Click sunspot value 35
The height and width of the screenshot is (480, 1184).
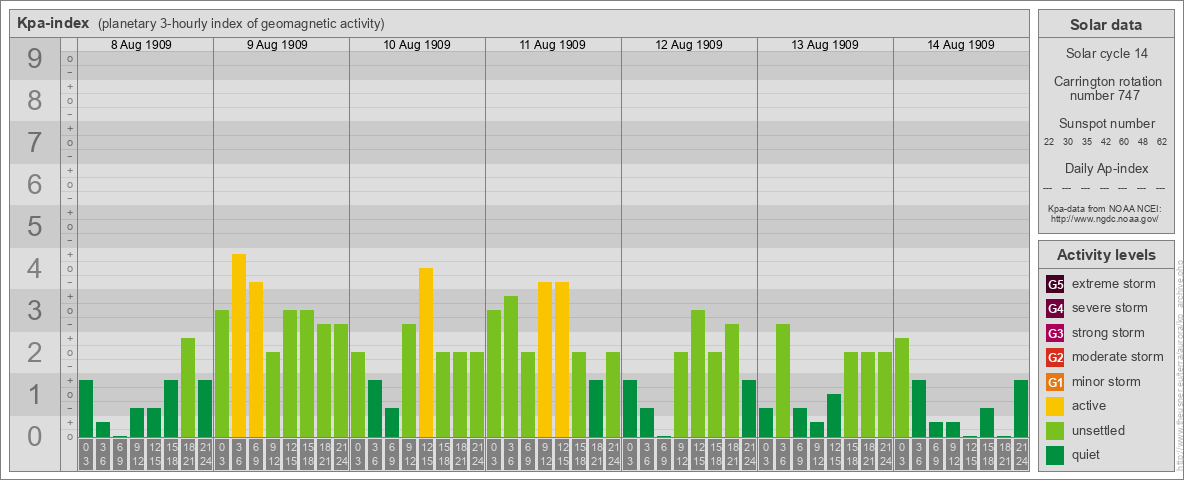click(1087, 142)
